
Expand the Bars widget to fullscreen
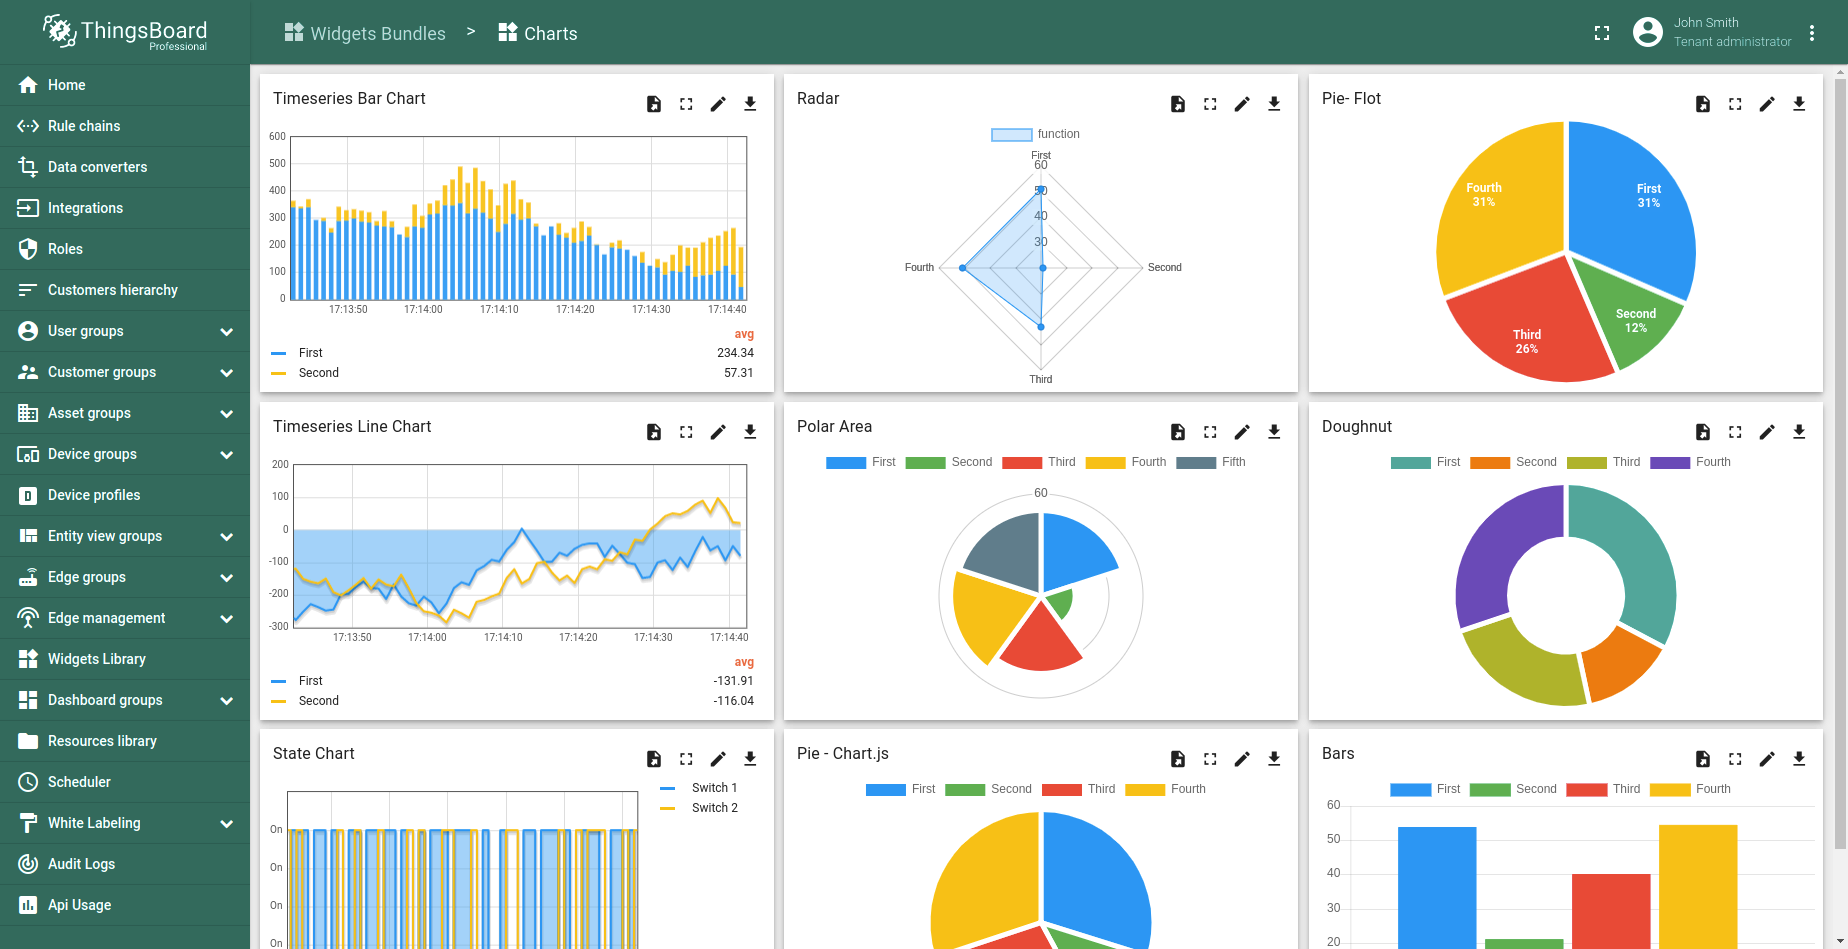[1735, 759]
